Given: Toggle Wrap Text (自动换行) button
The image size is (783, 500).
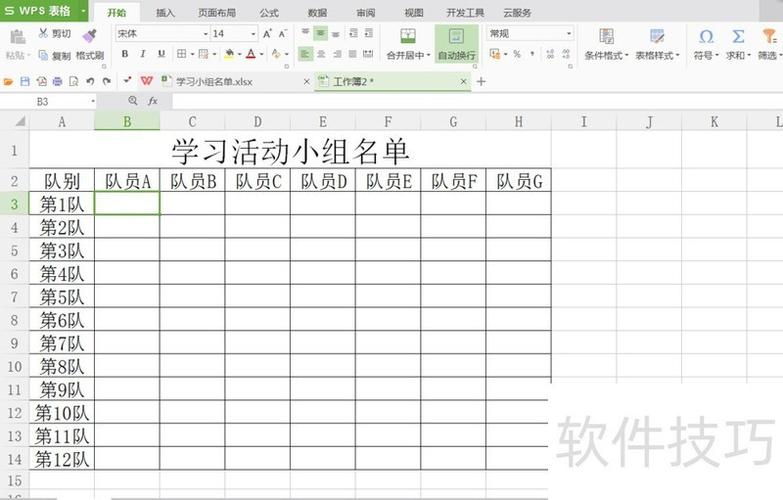Looking at the screenshot, I should 456,43.
